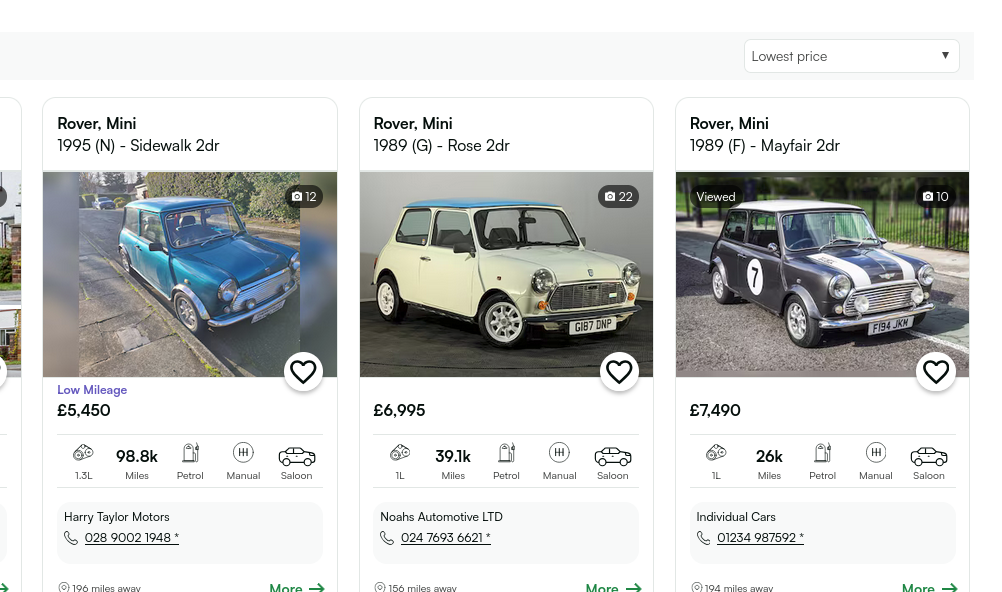This screenshot has width=1002, height=592.
Task: Click the Petrol fuel pump icon on Mayfair listing
Action: [x=822, y=453]
